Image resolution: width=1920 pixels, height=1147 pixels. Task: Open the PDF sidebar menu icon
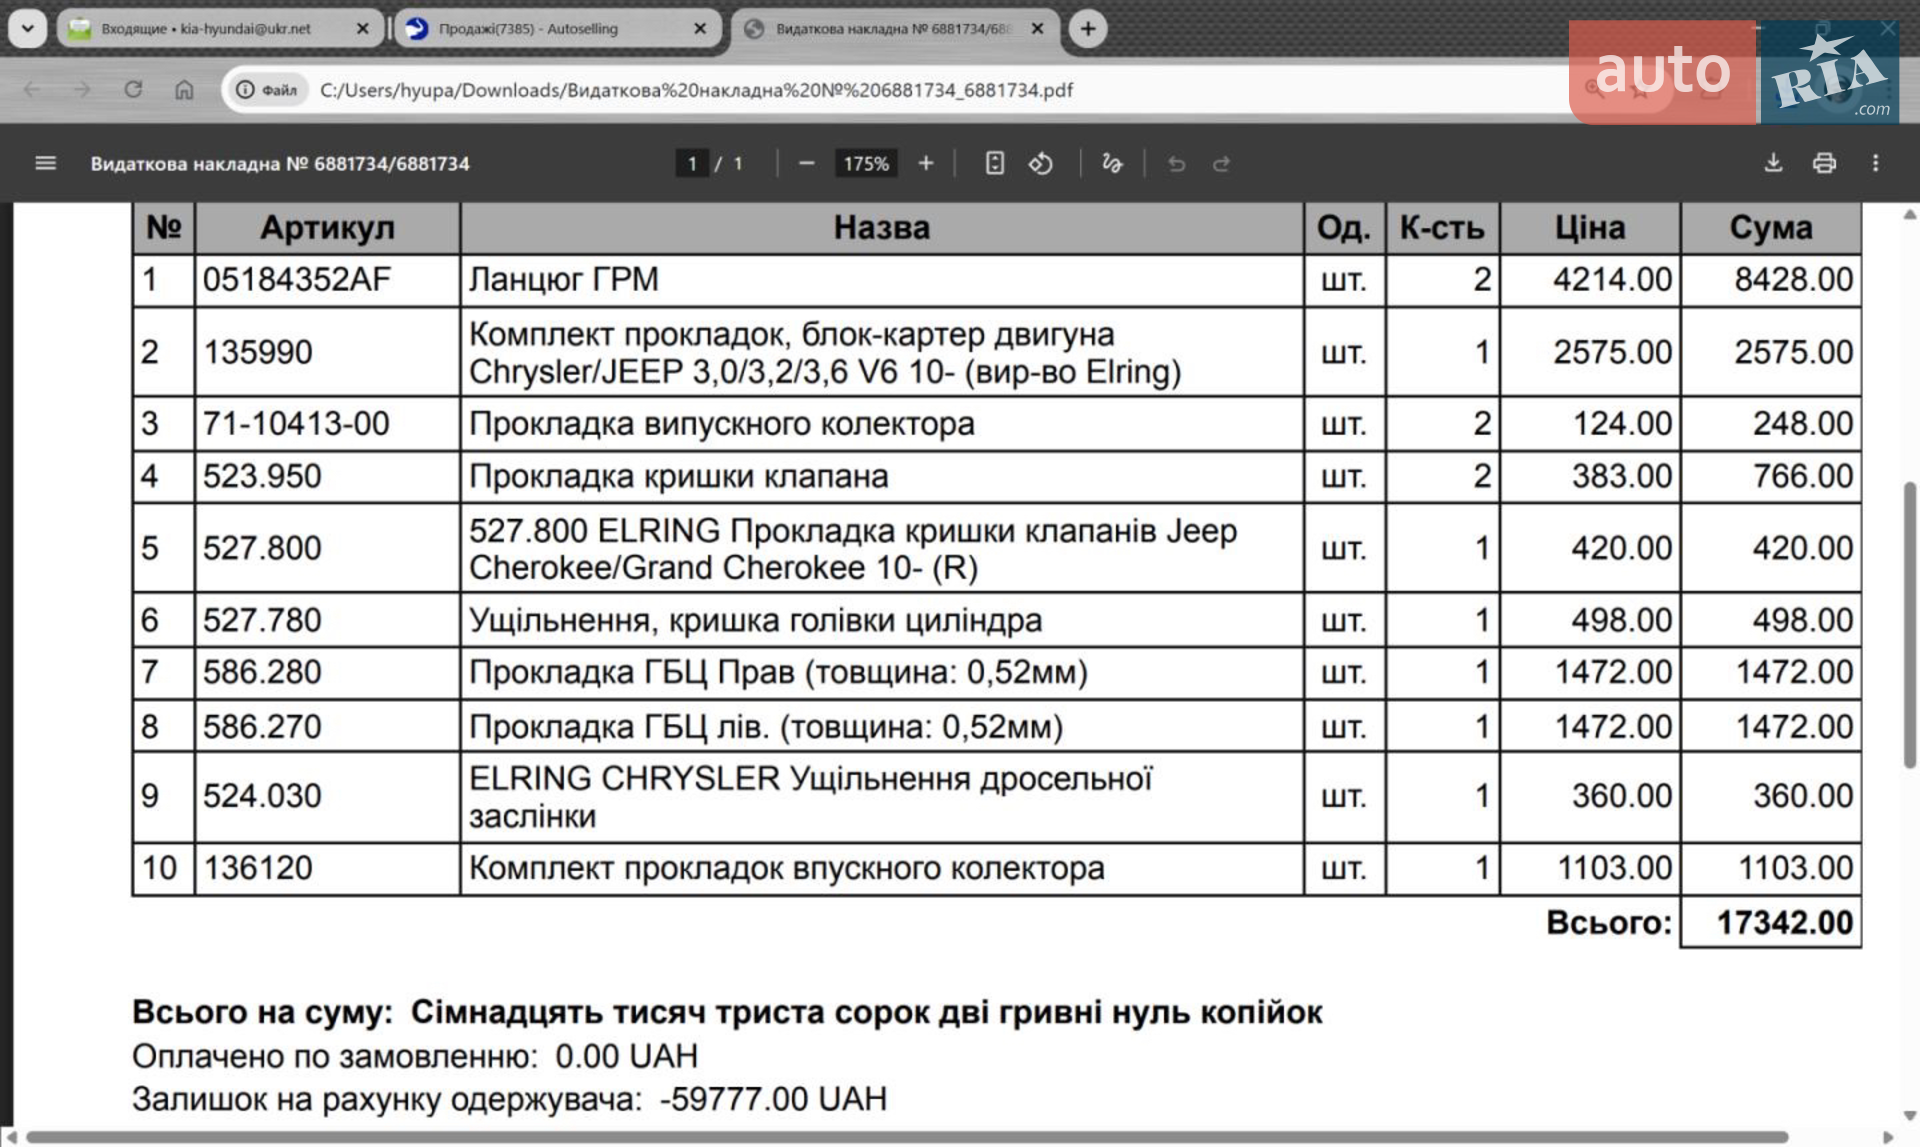coord(45,163)
